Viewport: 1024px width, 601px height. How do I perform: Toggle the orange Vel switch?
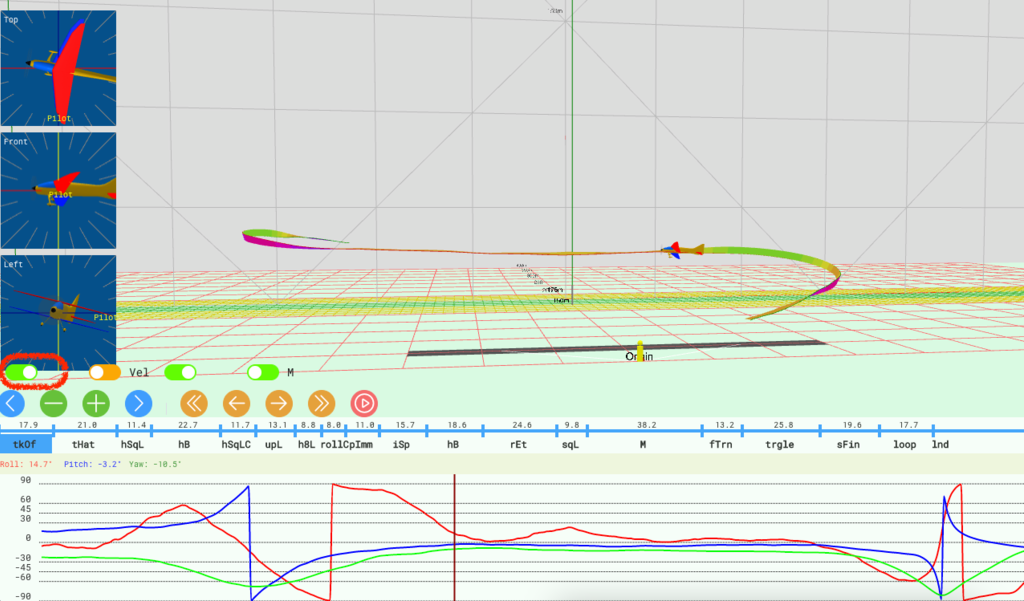click(105, 372)
